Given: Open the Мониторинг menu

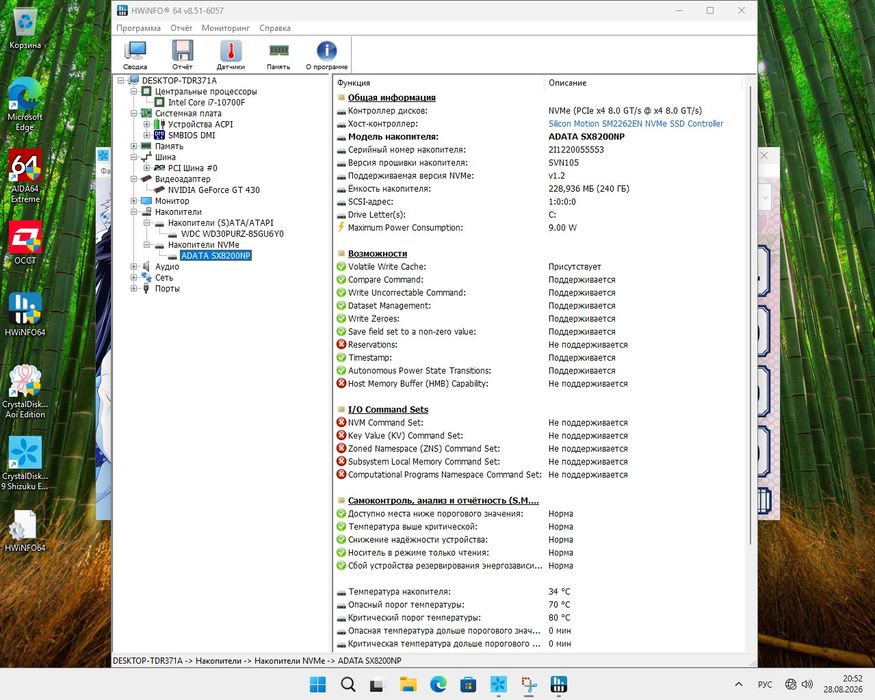Looking at the screenshot, I should click(x=225, y=28).
